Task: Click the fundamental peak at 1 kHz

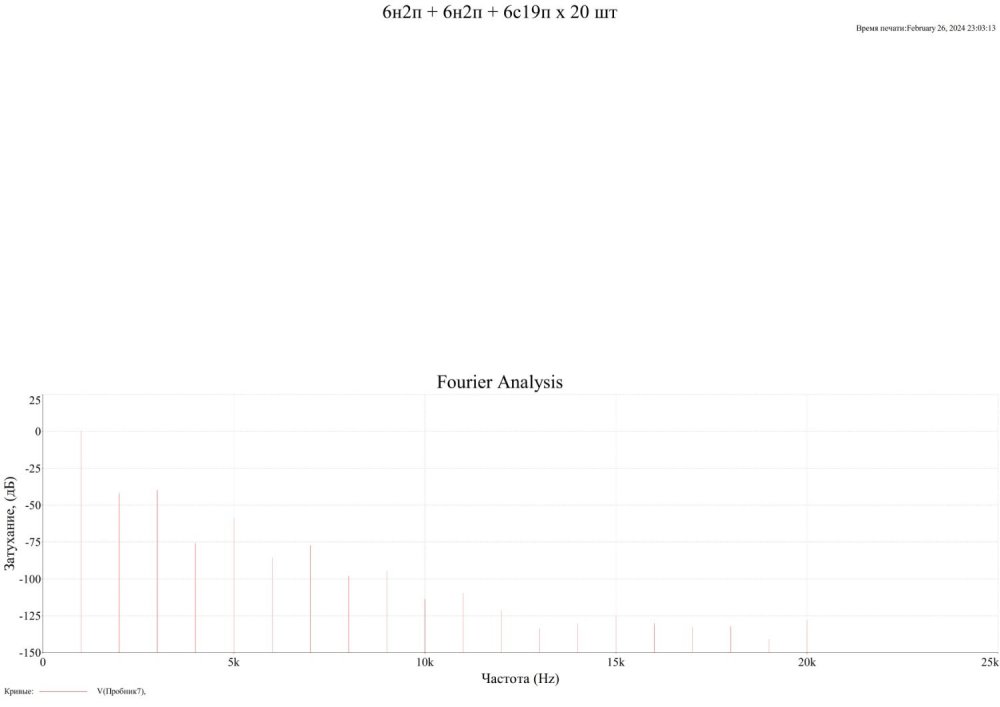Action: [x=81, y=540]
